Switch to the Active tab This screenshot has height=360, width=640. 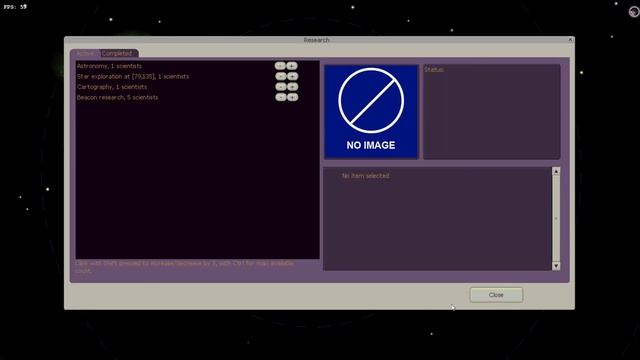coord(85,53)
